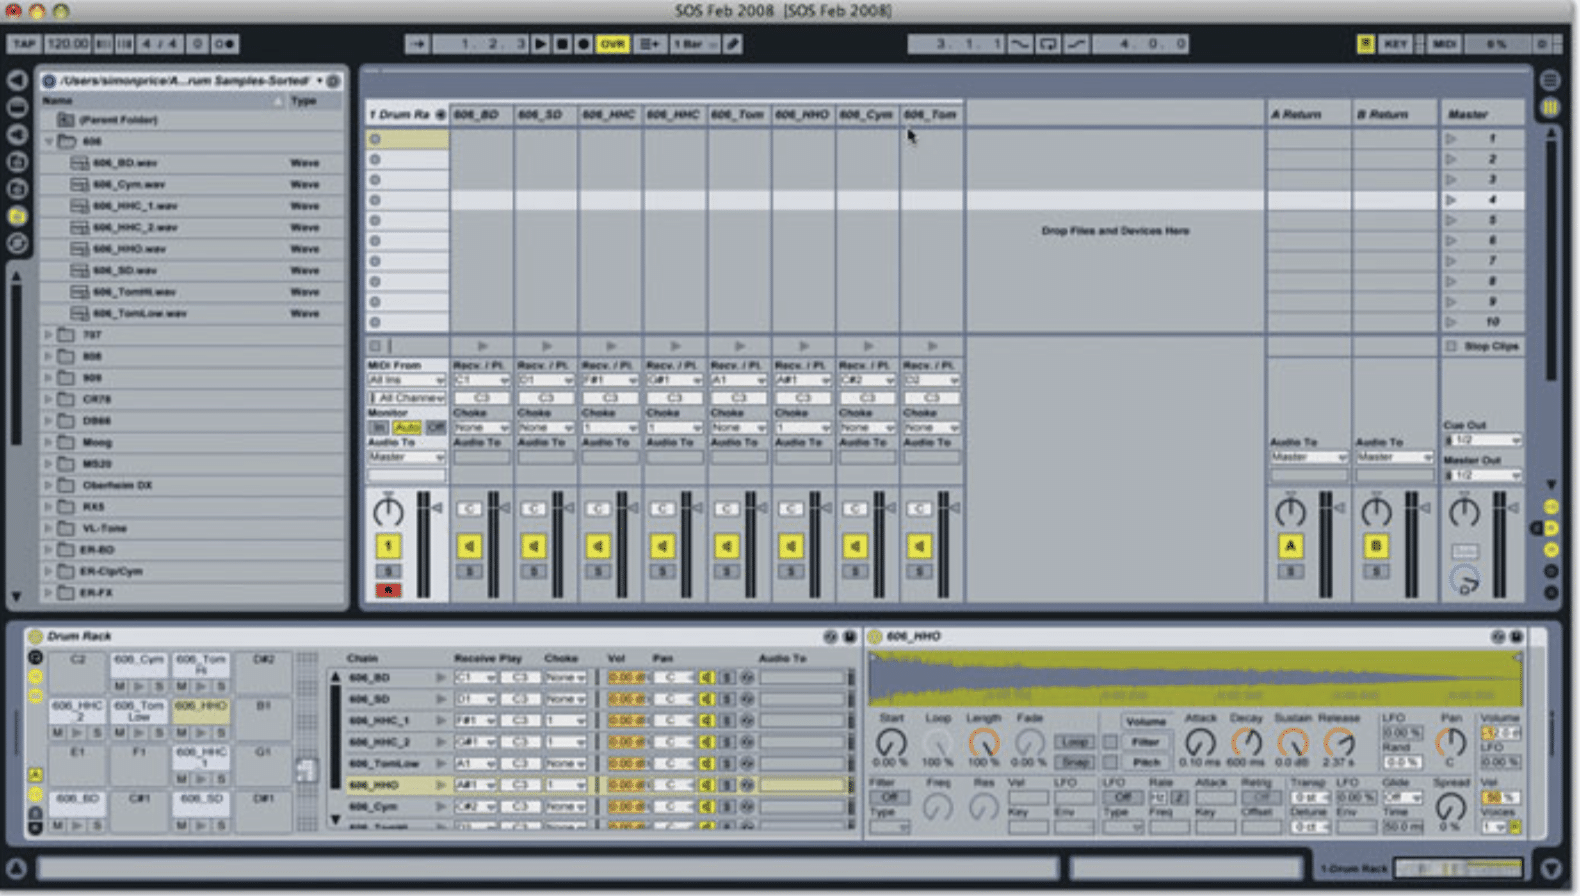Image resolution: width=1580 pixels, height=896 pixels.
Task: Click the Simpler Snap button
Action: pyautogui.click(x=1074, y=762)
